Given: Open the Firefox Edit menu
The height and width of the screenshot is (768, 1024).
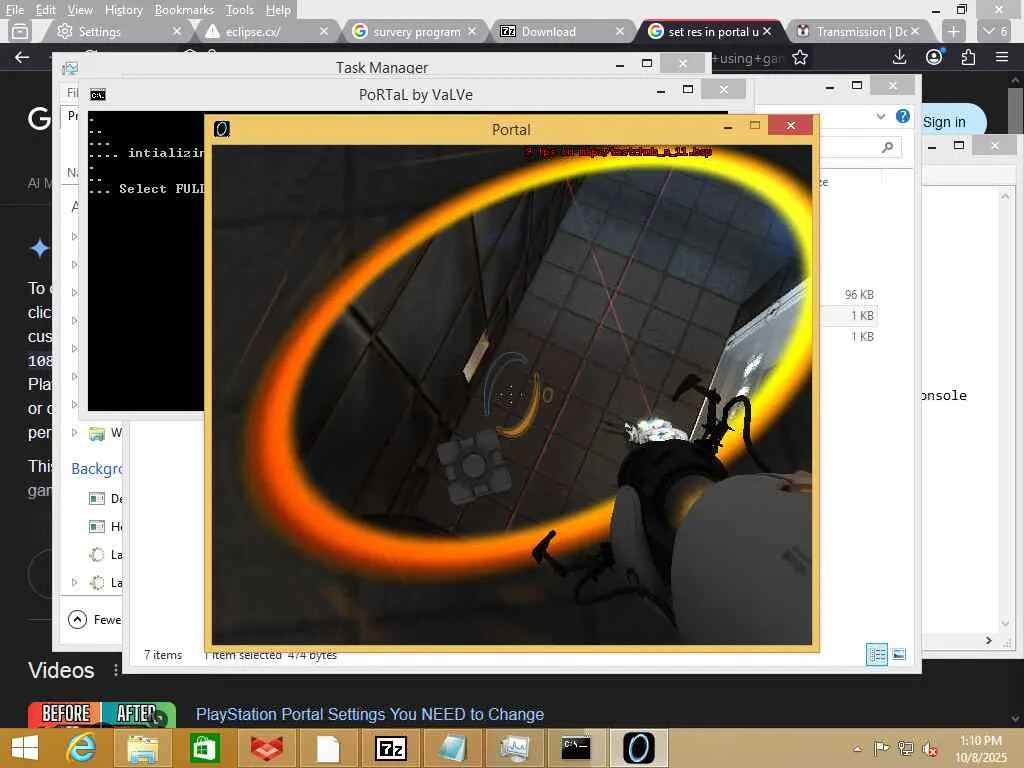Looking at the screenshot, I should (x=45, y=10).
